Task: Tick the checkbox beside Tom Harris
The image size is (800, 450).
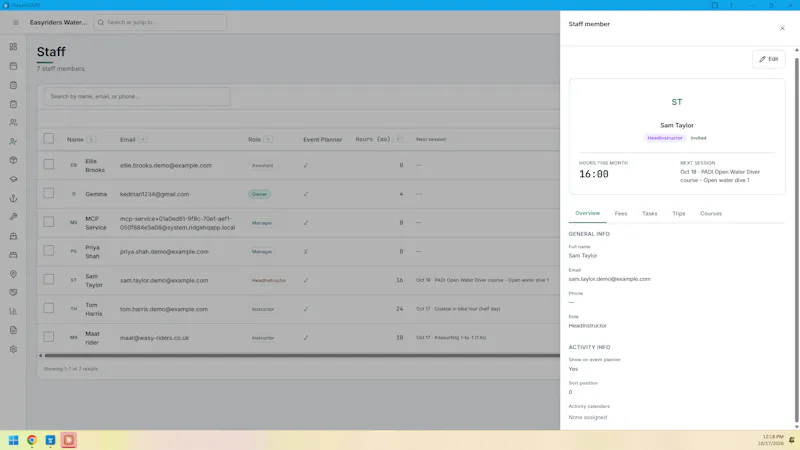Action: point(48,308)
